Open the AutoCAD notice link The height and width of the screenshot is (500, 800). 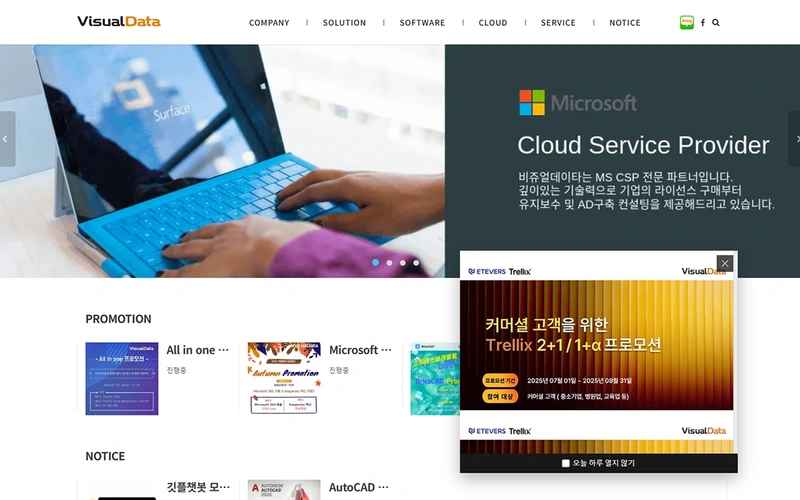[x=359, y=487]
